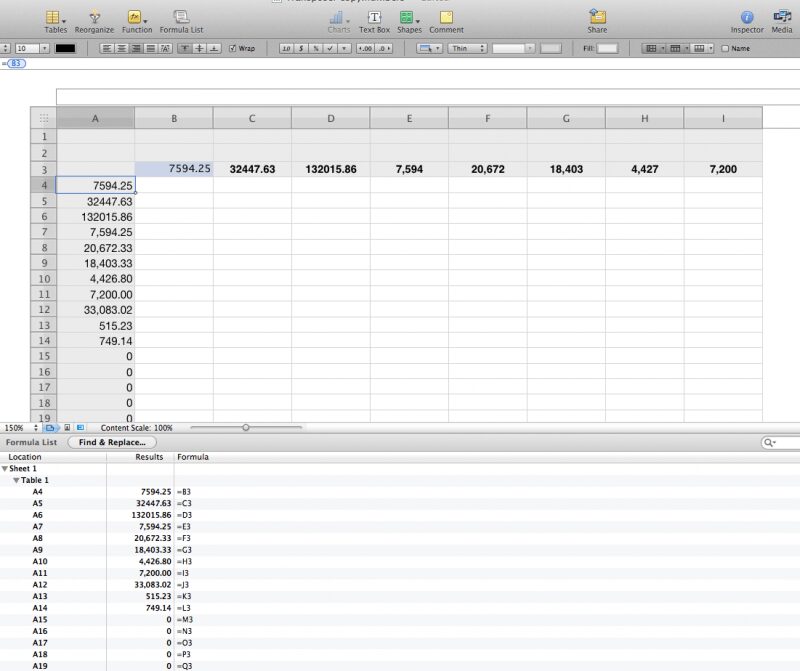This screenshot has height=671, width=800.
Task: Enable the Name checkbox in format bar
Action: click(x=725, y=48)
